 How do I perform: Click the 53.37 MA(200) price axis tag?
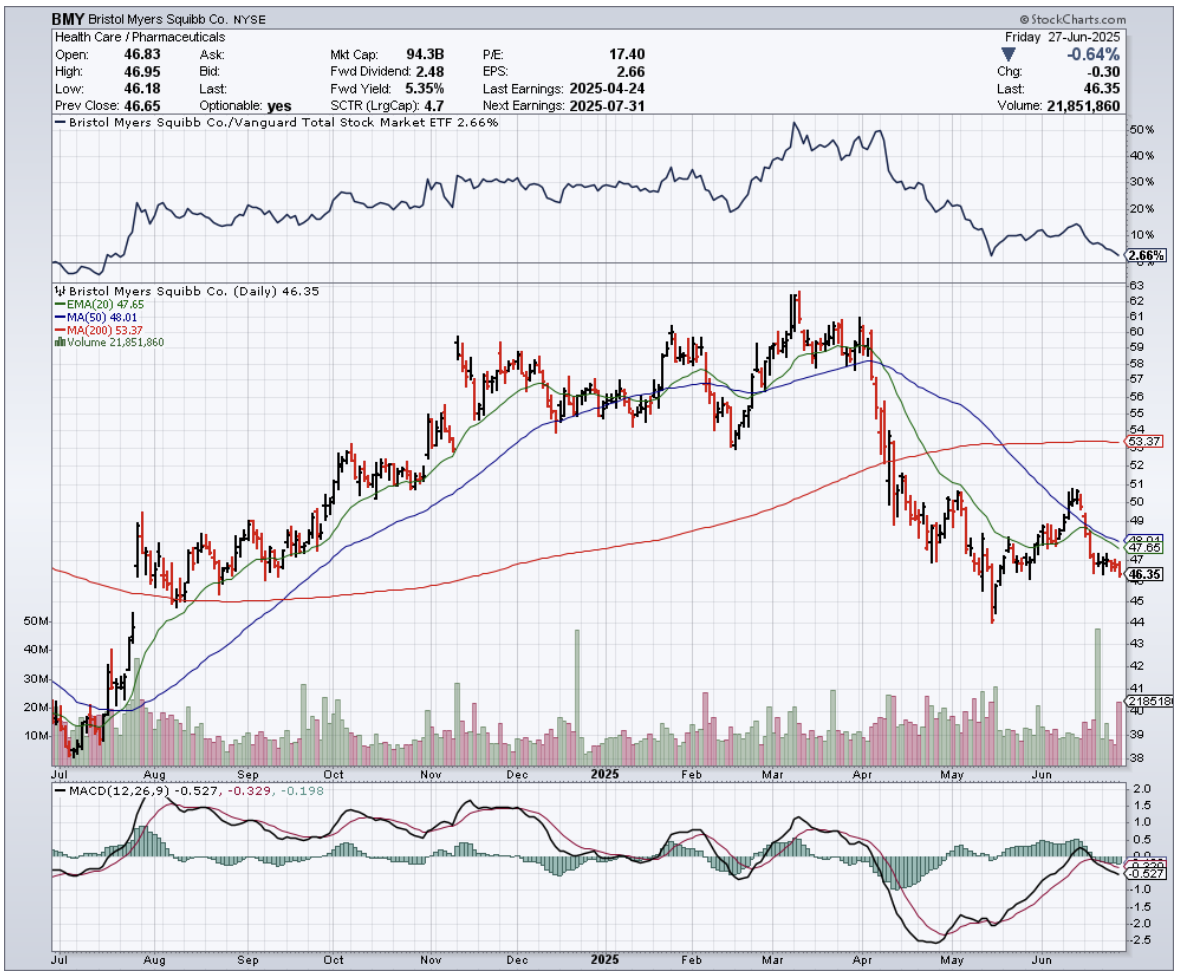tap(1145, 442)
